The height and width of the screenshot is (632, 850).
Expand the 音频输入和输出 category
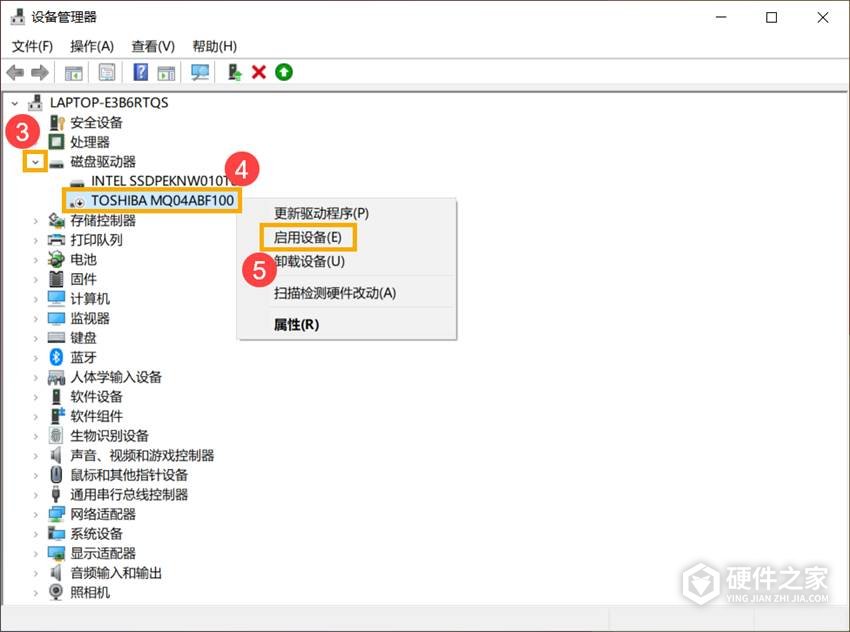pyautogui.click(x=36, y=573)
